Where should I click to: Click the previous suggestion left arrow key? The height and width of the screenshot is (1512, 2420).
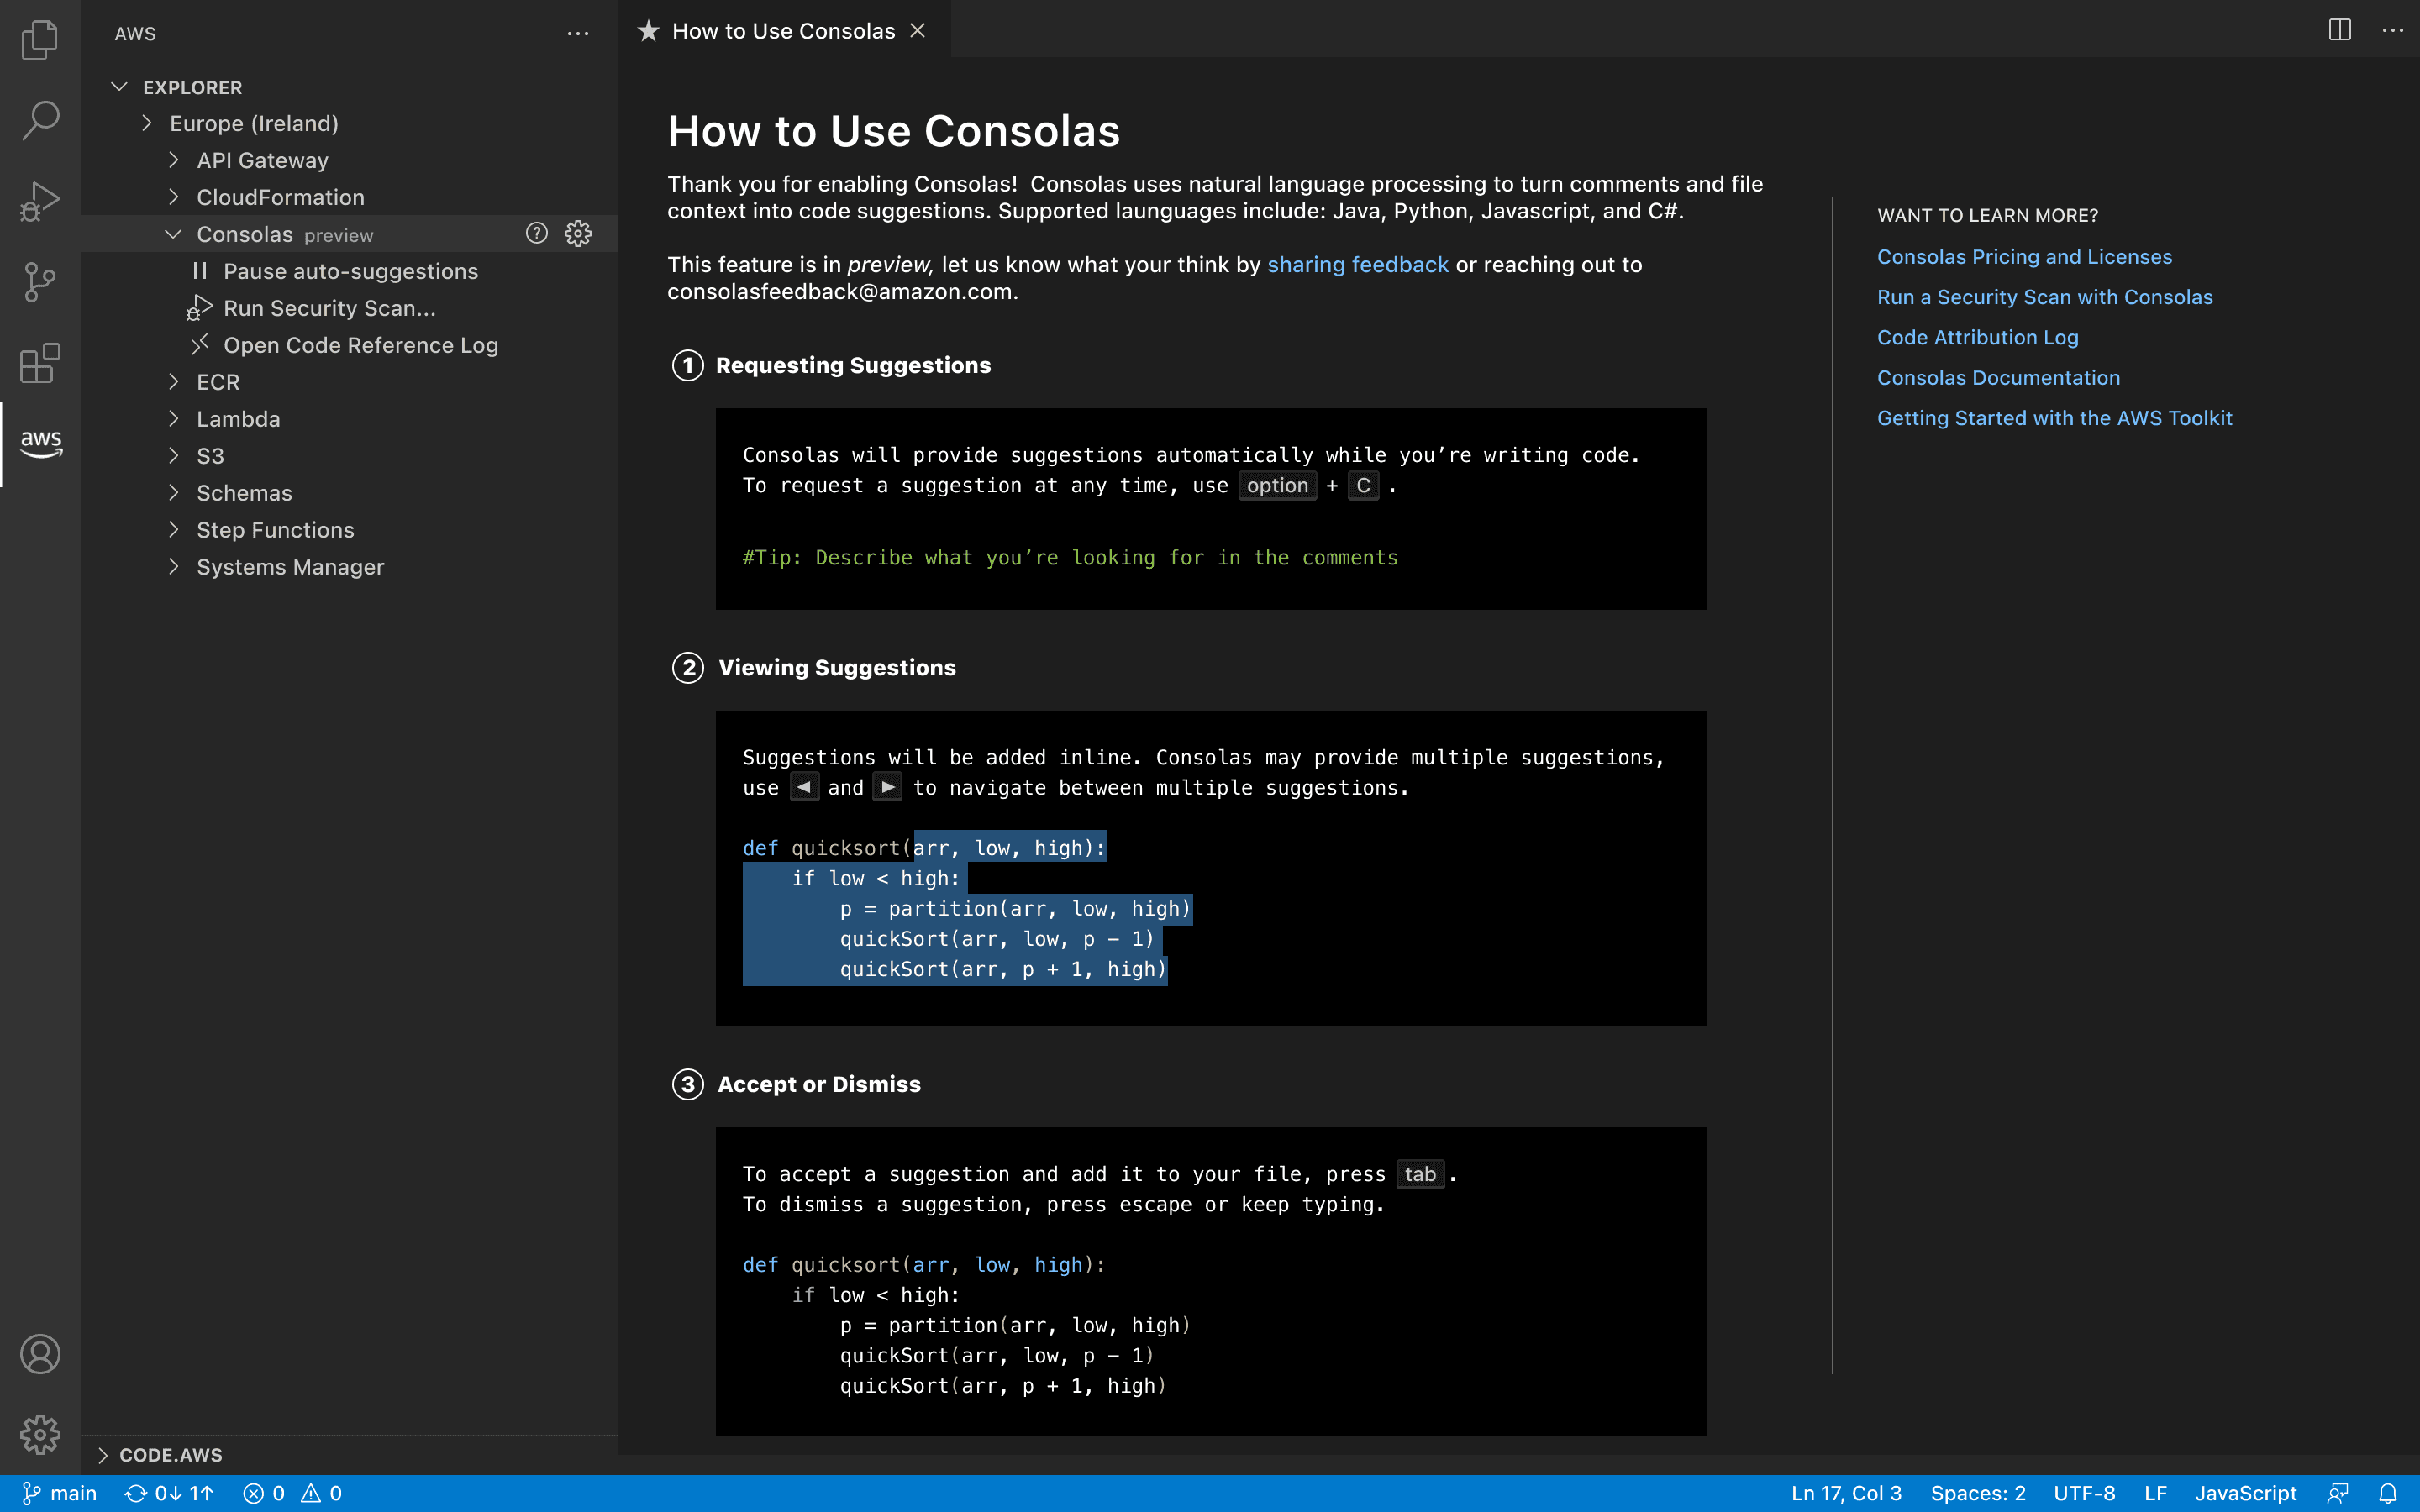[804, 787]
